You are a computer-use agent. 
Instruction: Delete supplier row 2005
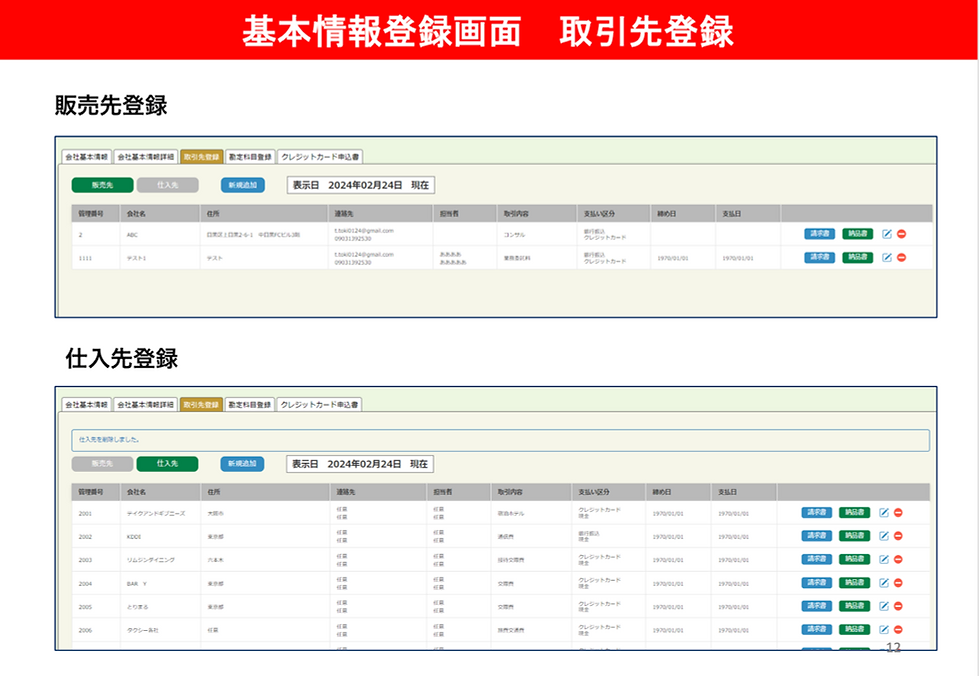click(898, 606)
